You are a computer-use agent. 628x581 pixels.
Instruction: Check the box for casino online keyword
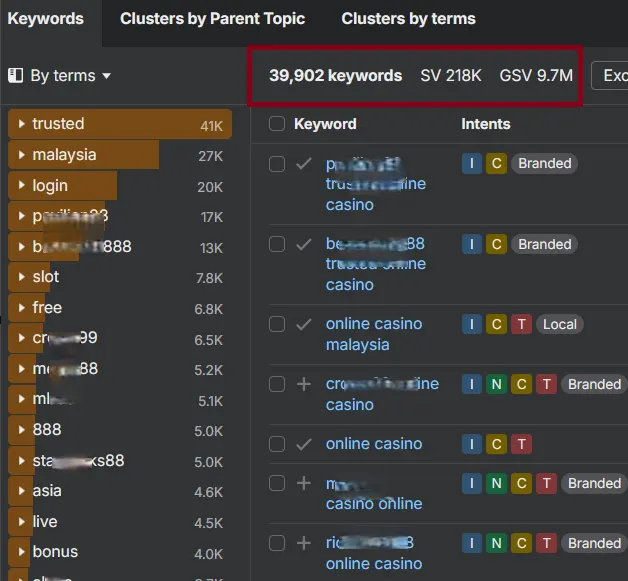(x=277, y=483)
